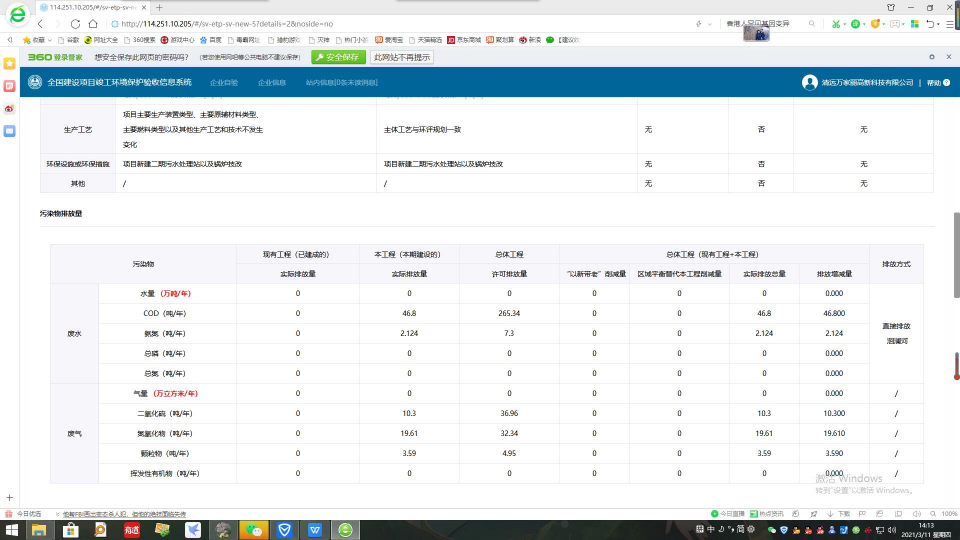The width and height of the screenshot is (960, 540).
Task: Expand the 收藏 bookmarks dropdown
Action: 40,40
